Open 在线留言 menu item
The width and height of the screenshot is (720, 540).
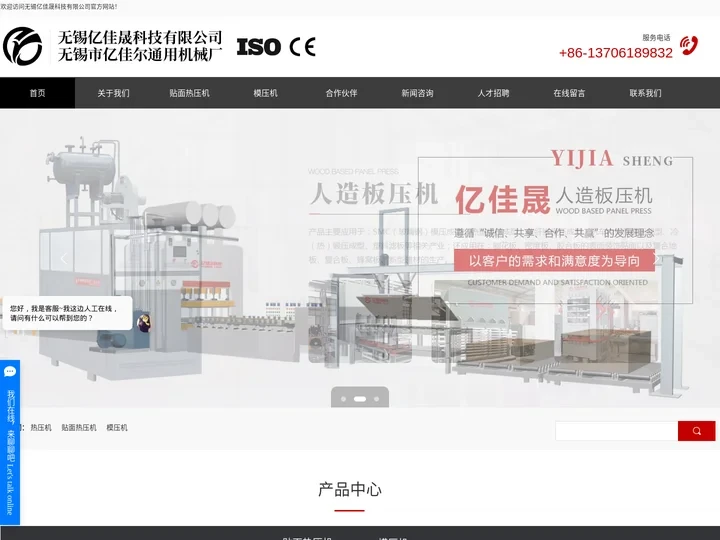point(569,93)
